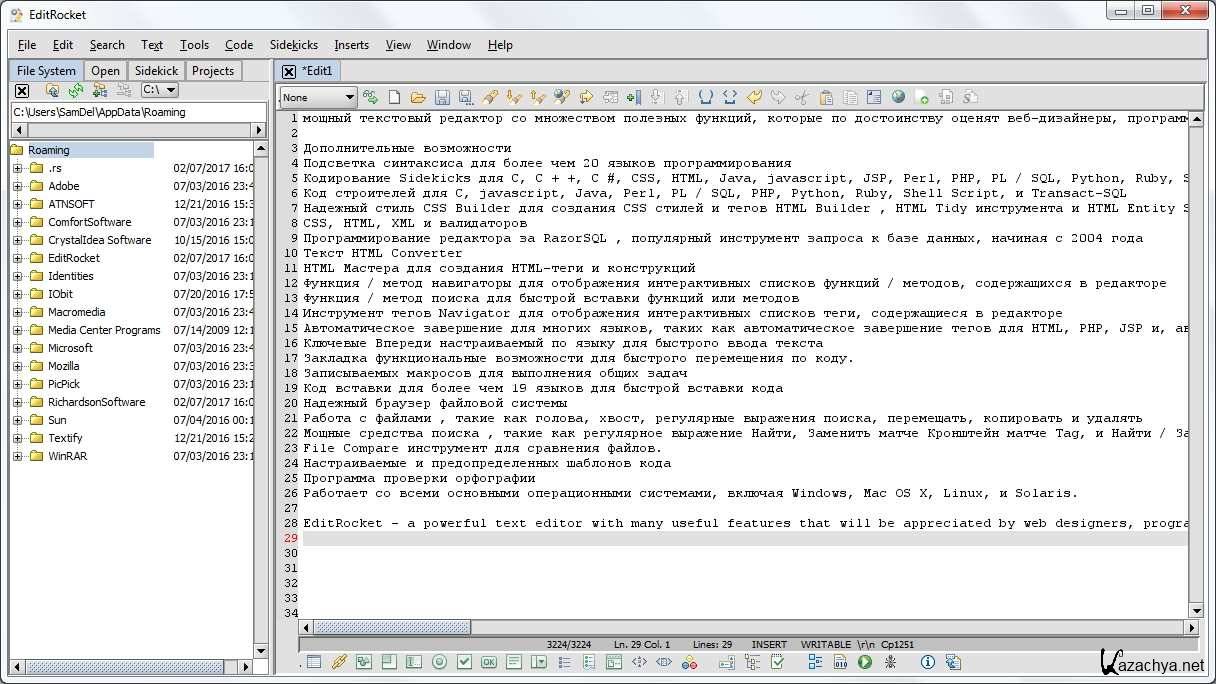Screen dimensions: 1216x684
Task: Close the File System side panel
Action: (x=22, y=91)
